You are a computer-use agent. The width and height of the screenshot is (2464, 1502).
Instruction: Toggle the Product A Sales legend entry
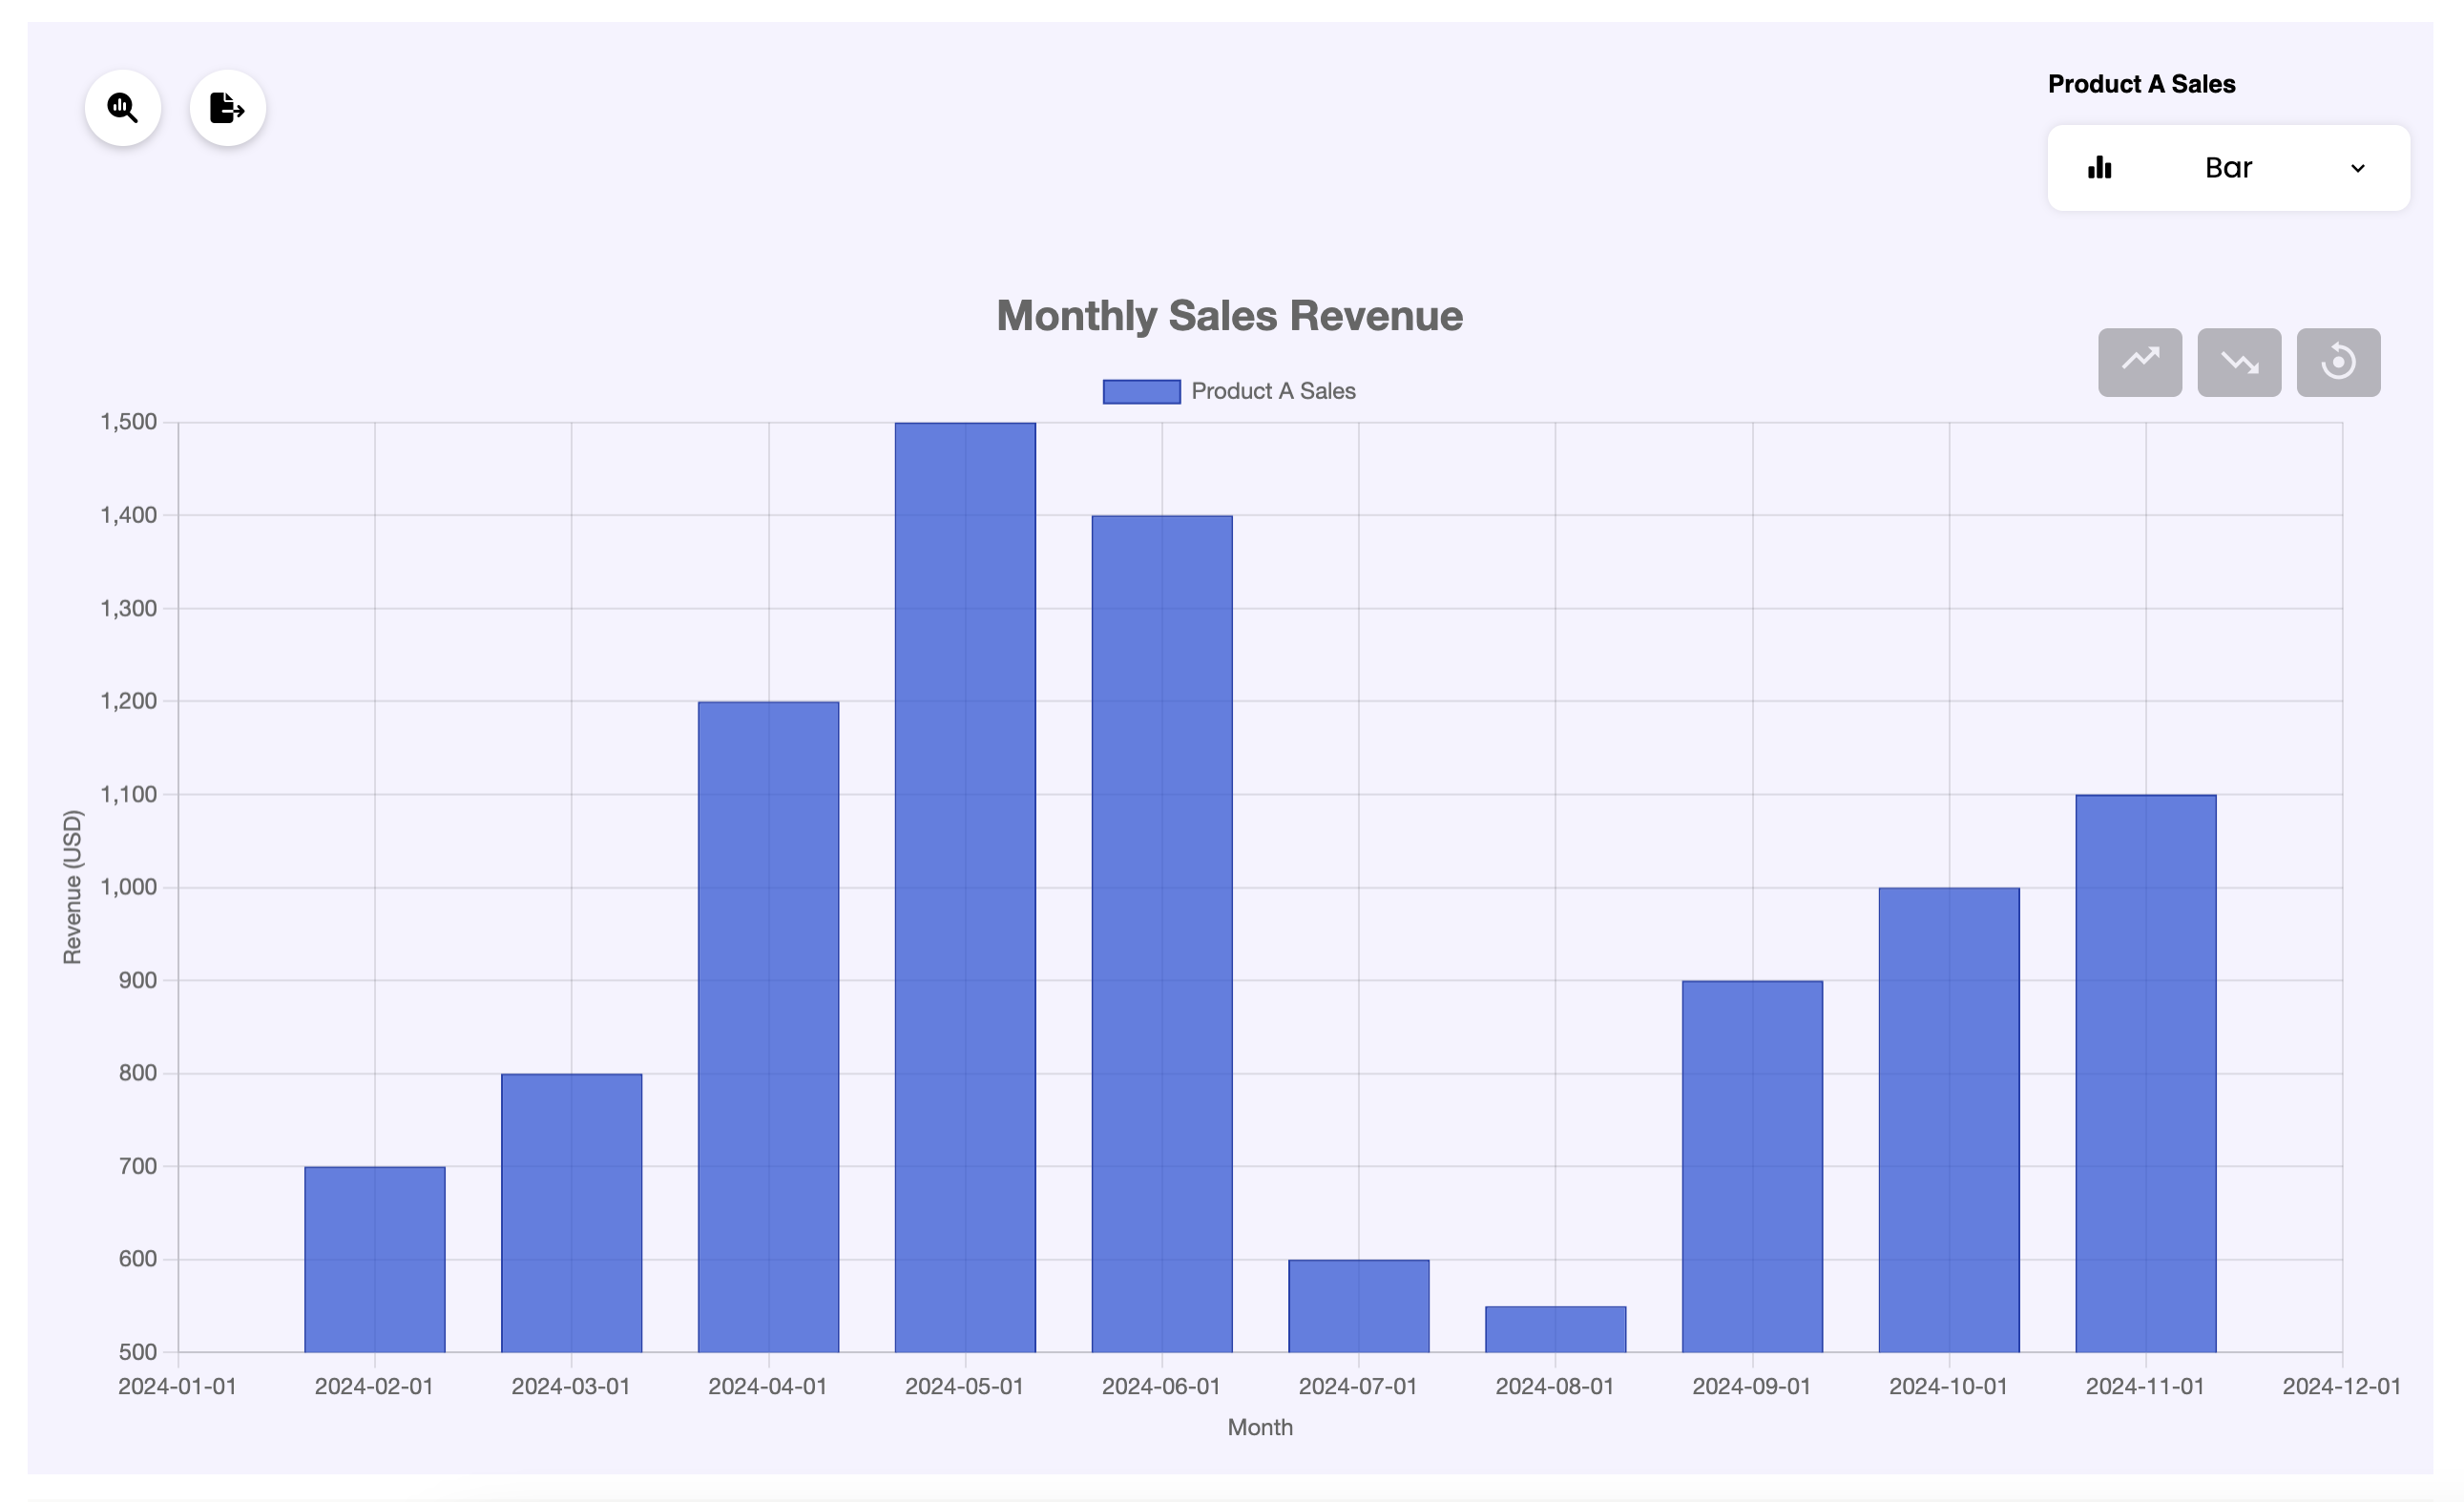click(x=1228, y=391)
